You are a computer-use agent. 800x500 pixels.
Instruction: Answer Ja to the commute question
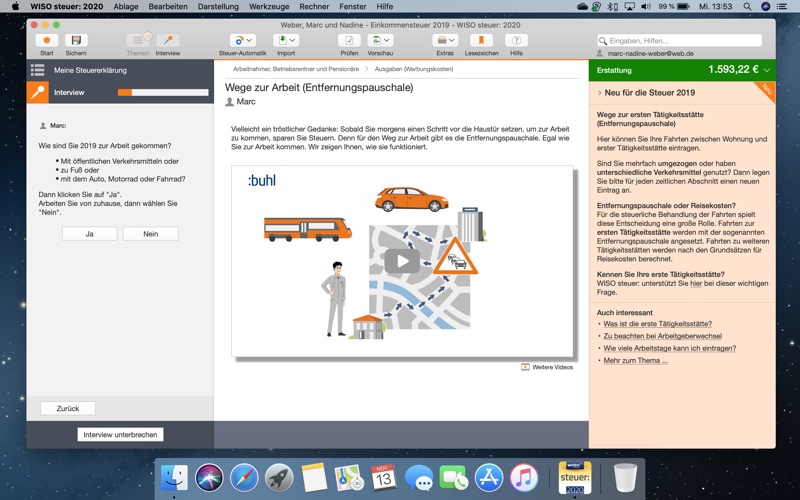89,234
